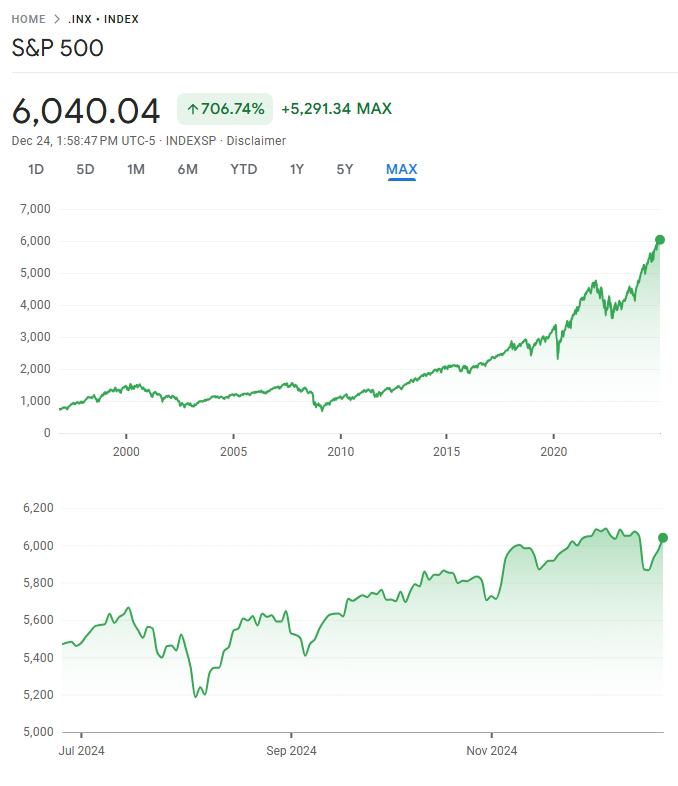Click the Sep 2024 axis marker
The height and width of the screenshot is (786, 678).
290,750
